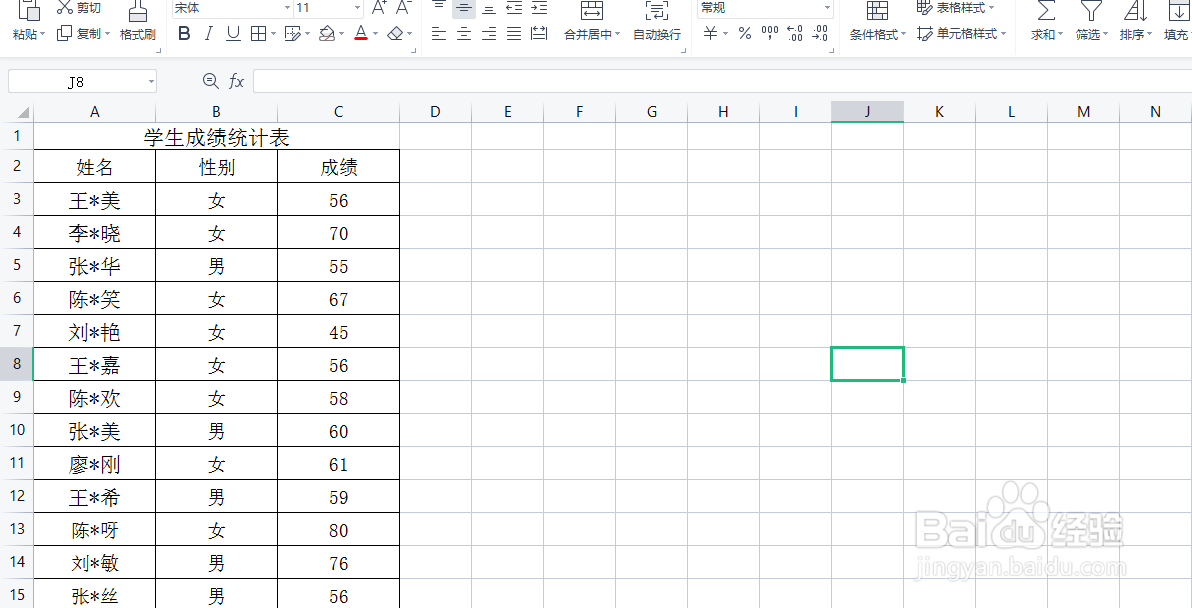The width and height of the screenshot is (1192, 608).
Task: Click the Merge and Center (合并居中) icon
Action: click(591, 11)
